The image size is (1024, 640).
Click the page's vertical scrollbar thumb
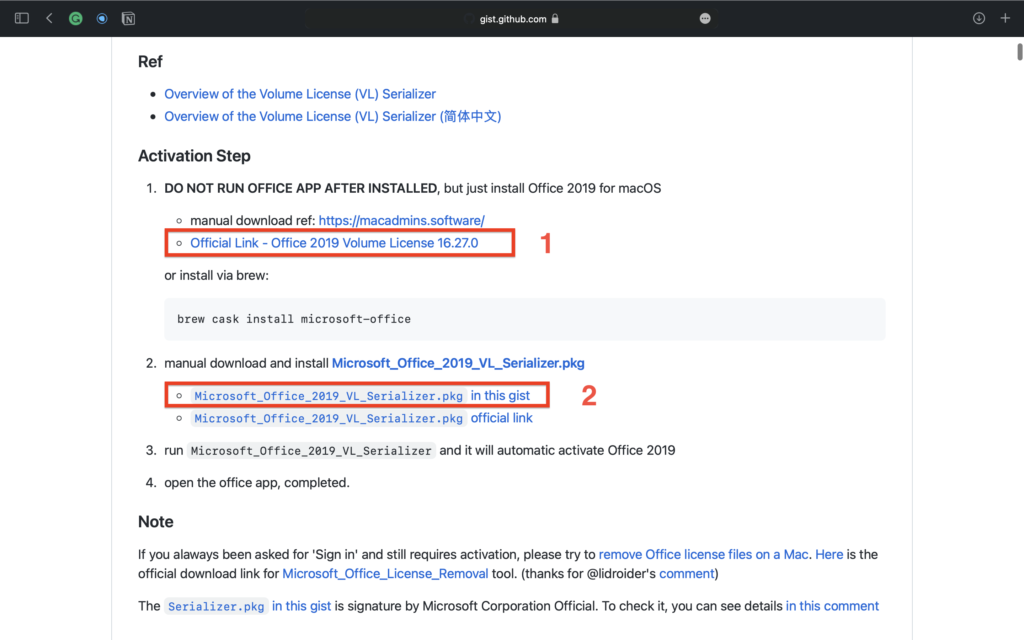point(1019,52)
